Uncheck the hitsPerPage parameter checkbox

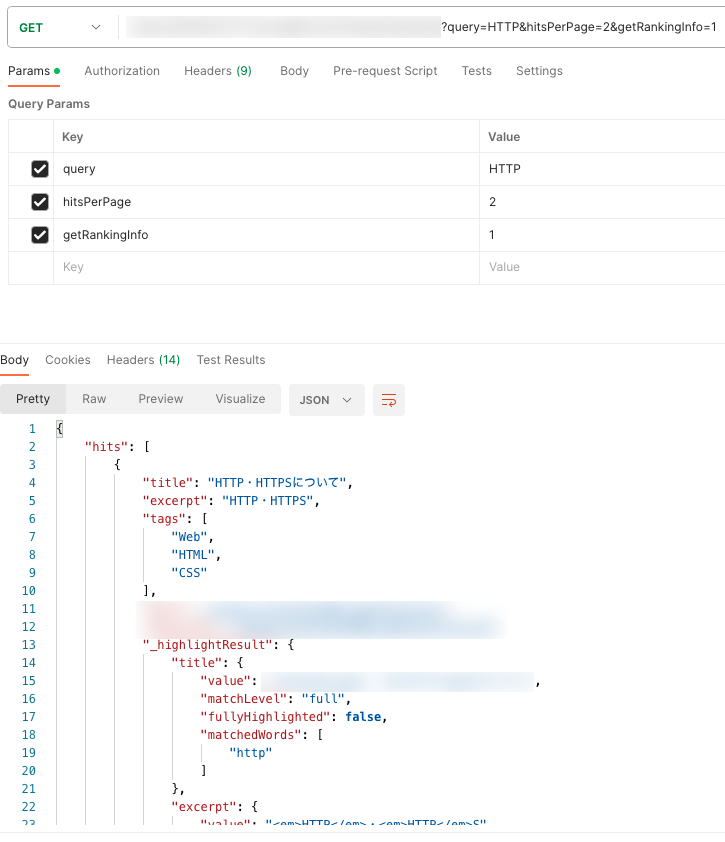pyautogui.click(x=40, y=202)
